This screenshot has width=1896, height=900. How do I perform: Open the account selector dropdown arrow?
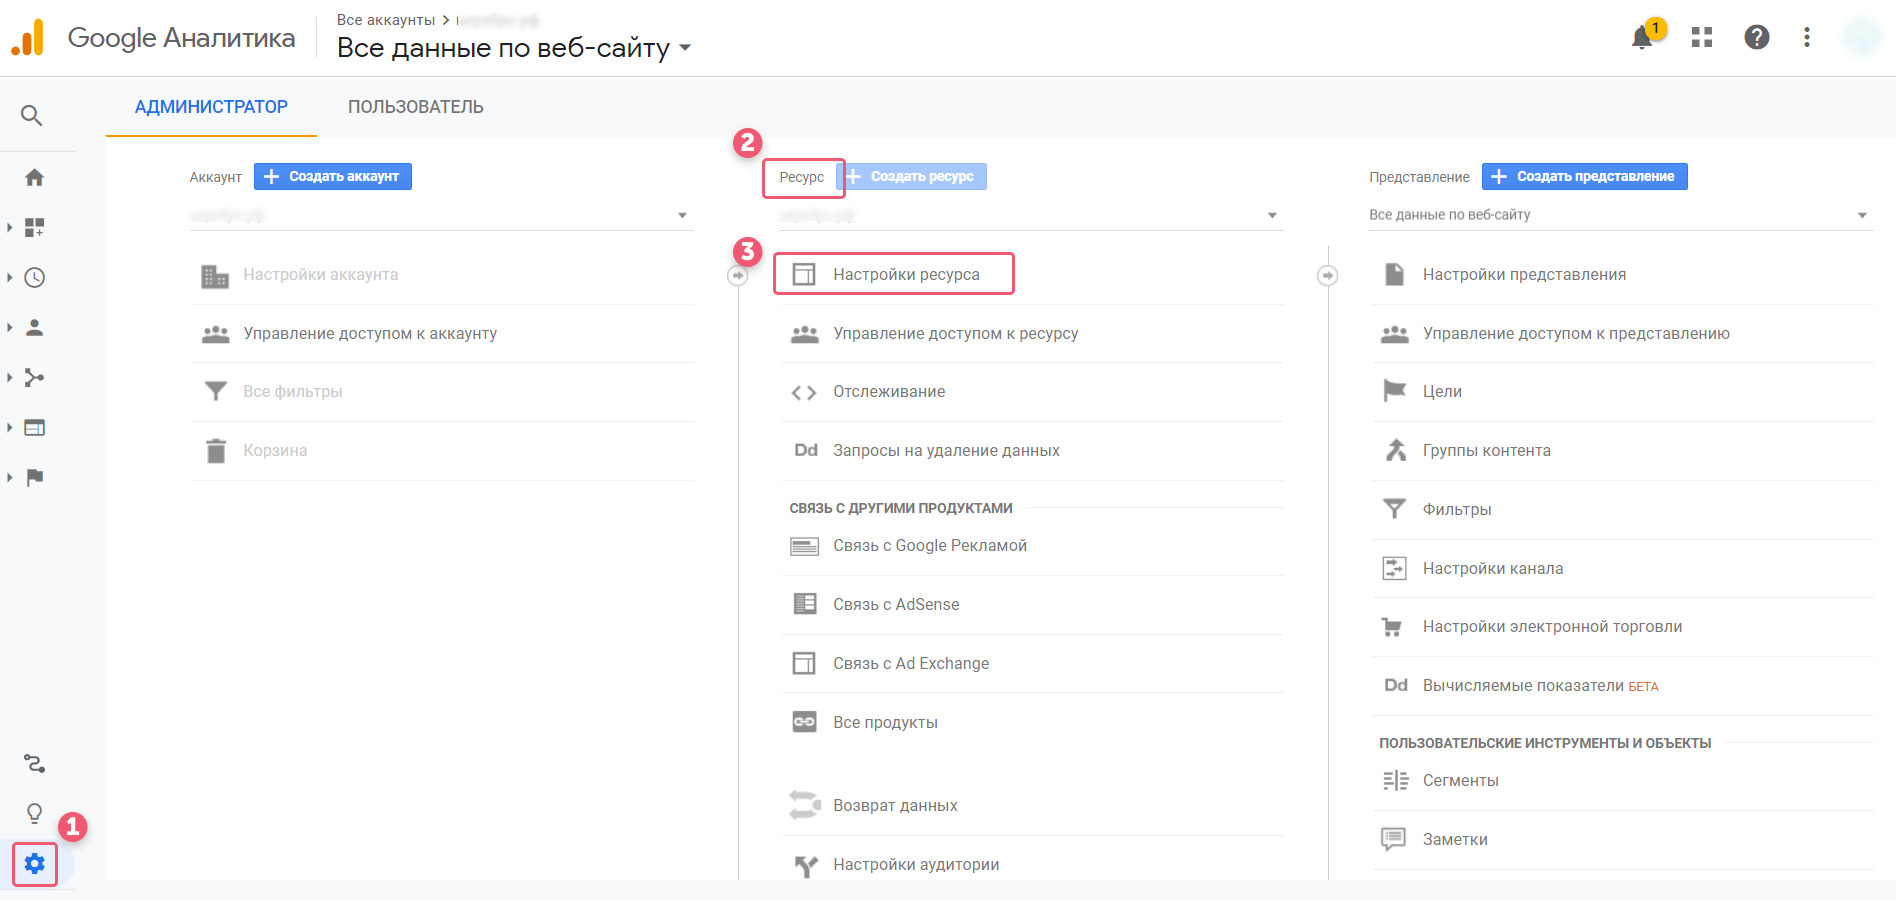[x=682, y=215]
